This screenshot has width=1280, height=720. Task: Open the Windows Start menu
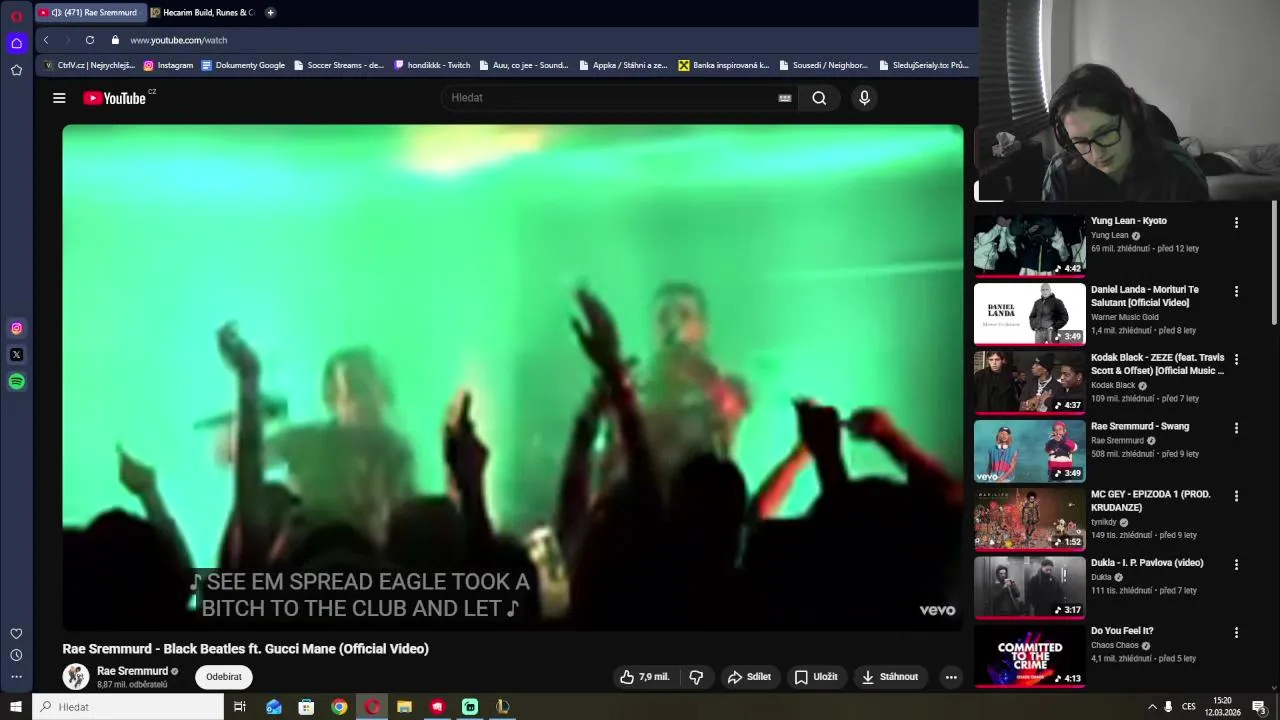click(16, 707)
